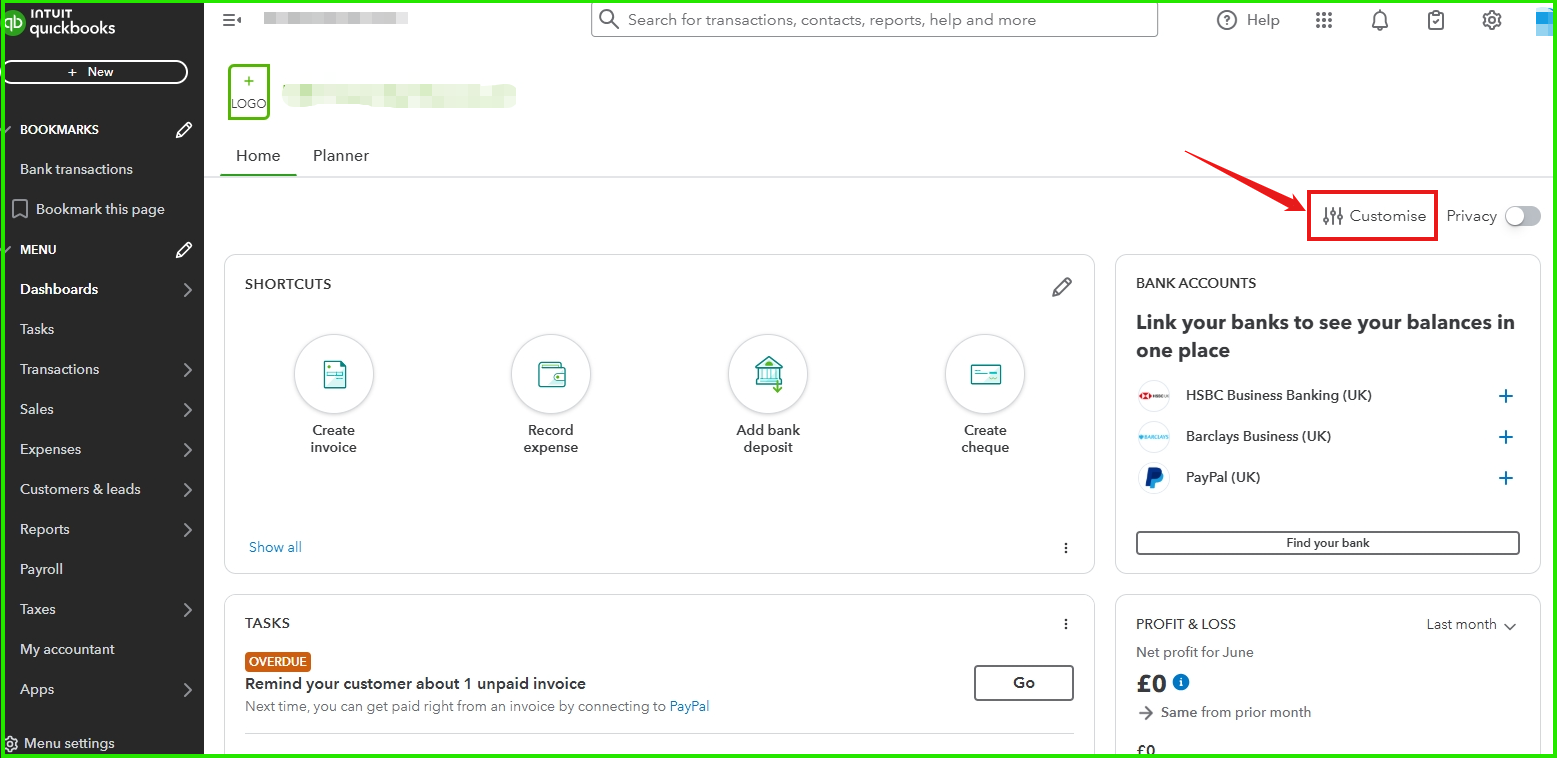Edit shortcuts with the pencil icon
The image size is (1557, 758).
(x=1062, y=287)
